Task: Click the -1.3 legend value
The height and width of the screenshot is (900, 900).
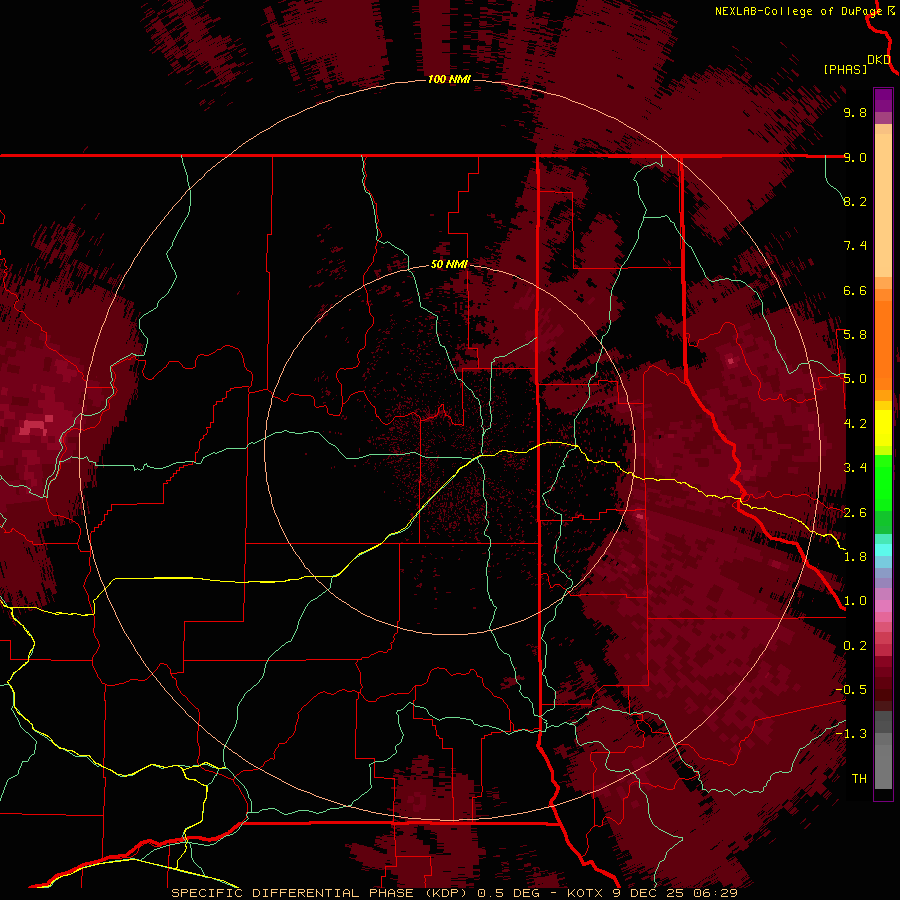Action: point(851,734)
